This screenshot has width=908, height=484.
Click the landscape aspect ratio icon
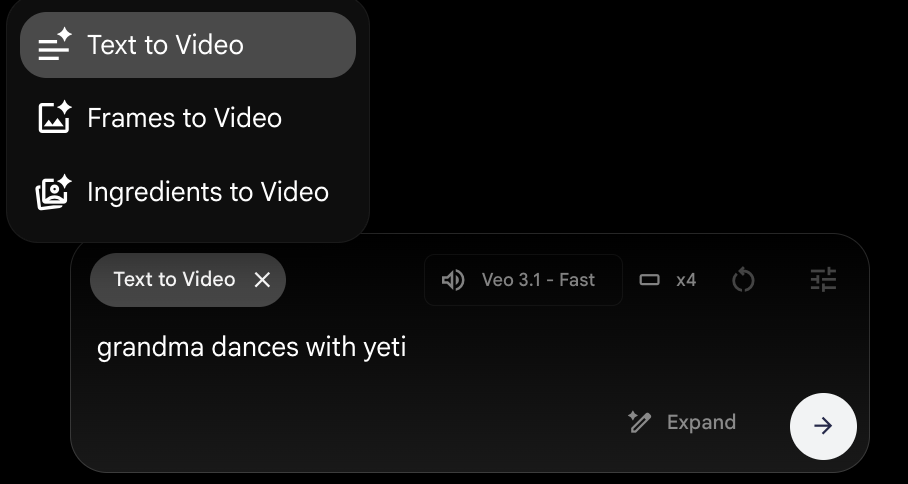click(x=650, y=280)
